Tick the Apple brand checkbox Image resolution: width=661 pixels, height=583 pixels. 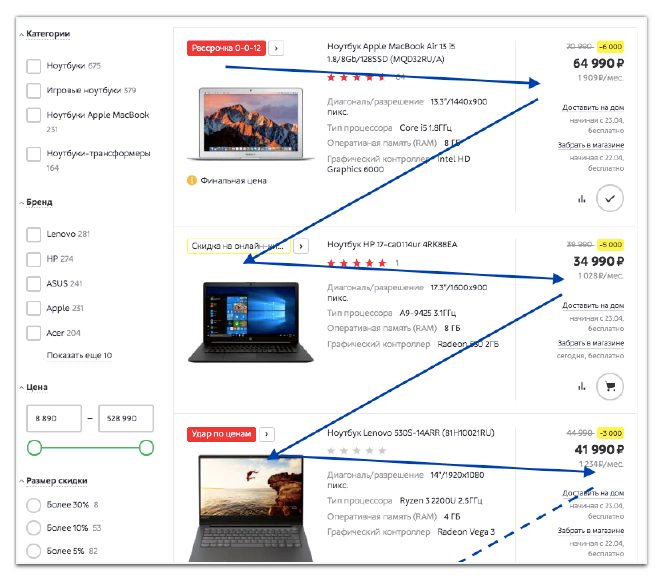(34, 309)
